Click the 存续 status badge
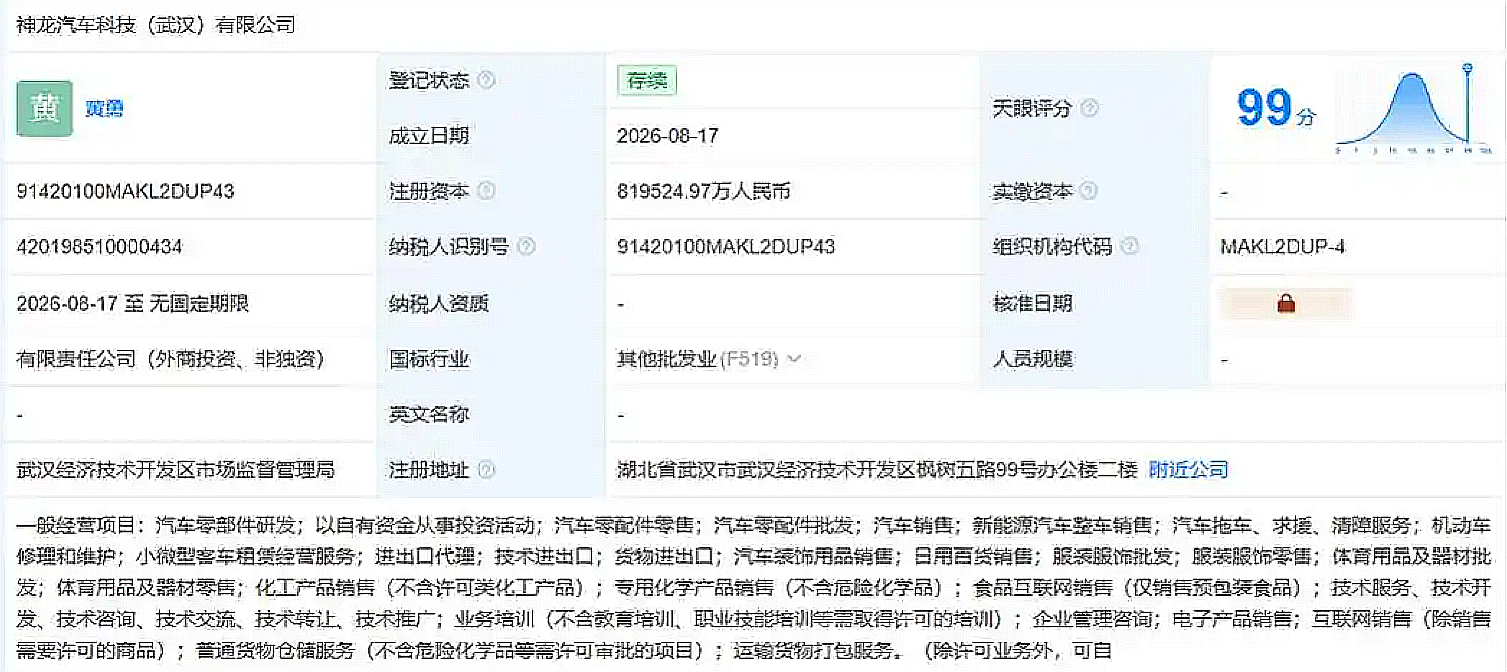Viewport: 1507px width, 672px height. tap(647, 81)
